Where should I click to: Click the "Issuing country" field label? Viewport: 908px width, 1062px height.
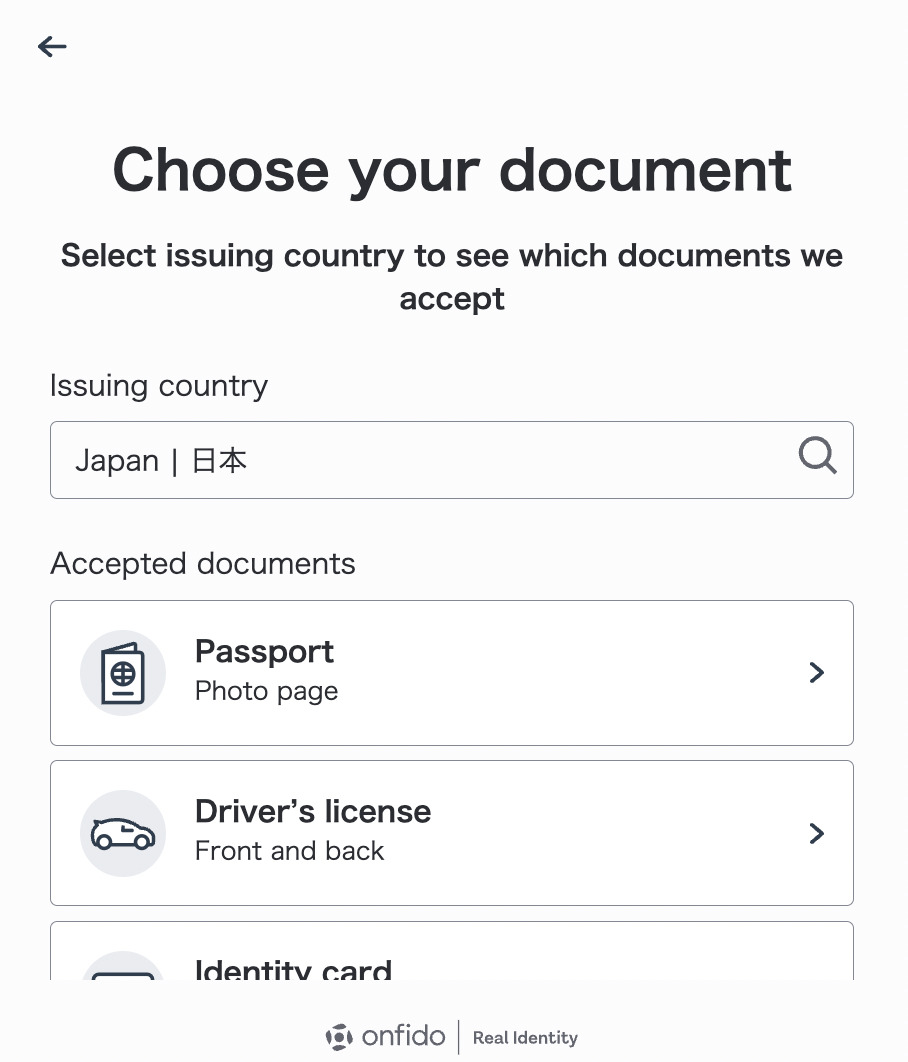click(159, 386)
